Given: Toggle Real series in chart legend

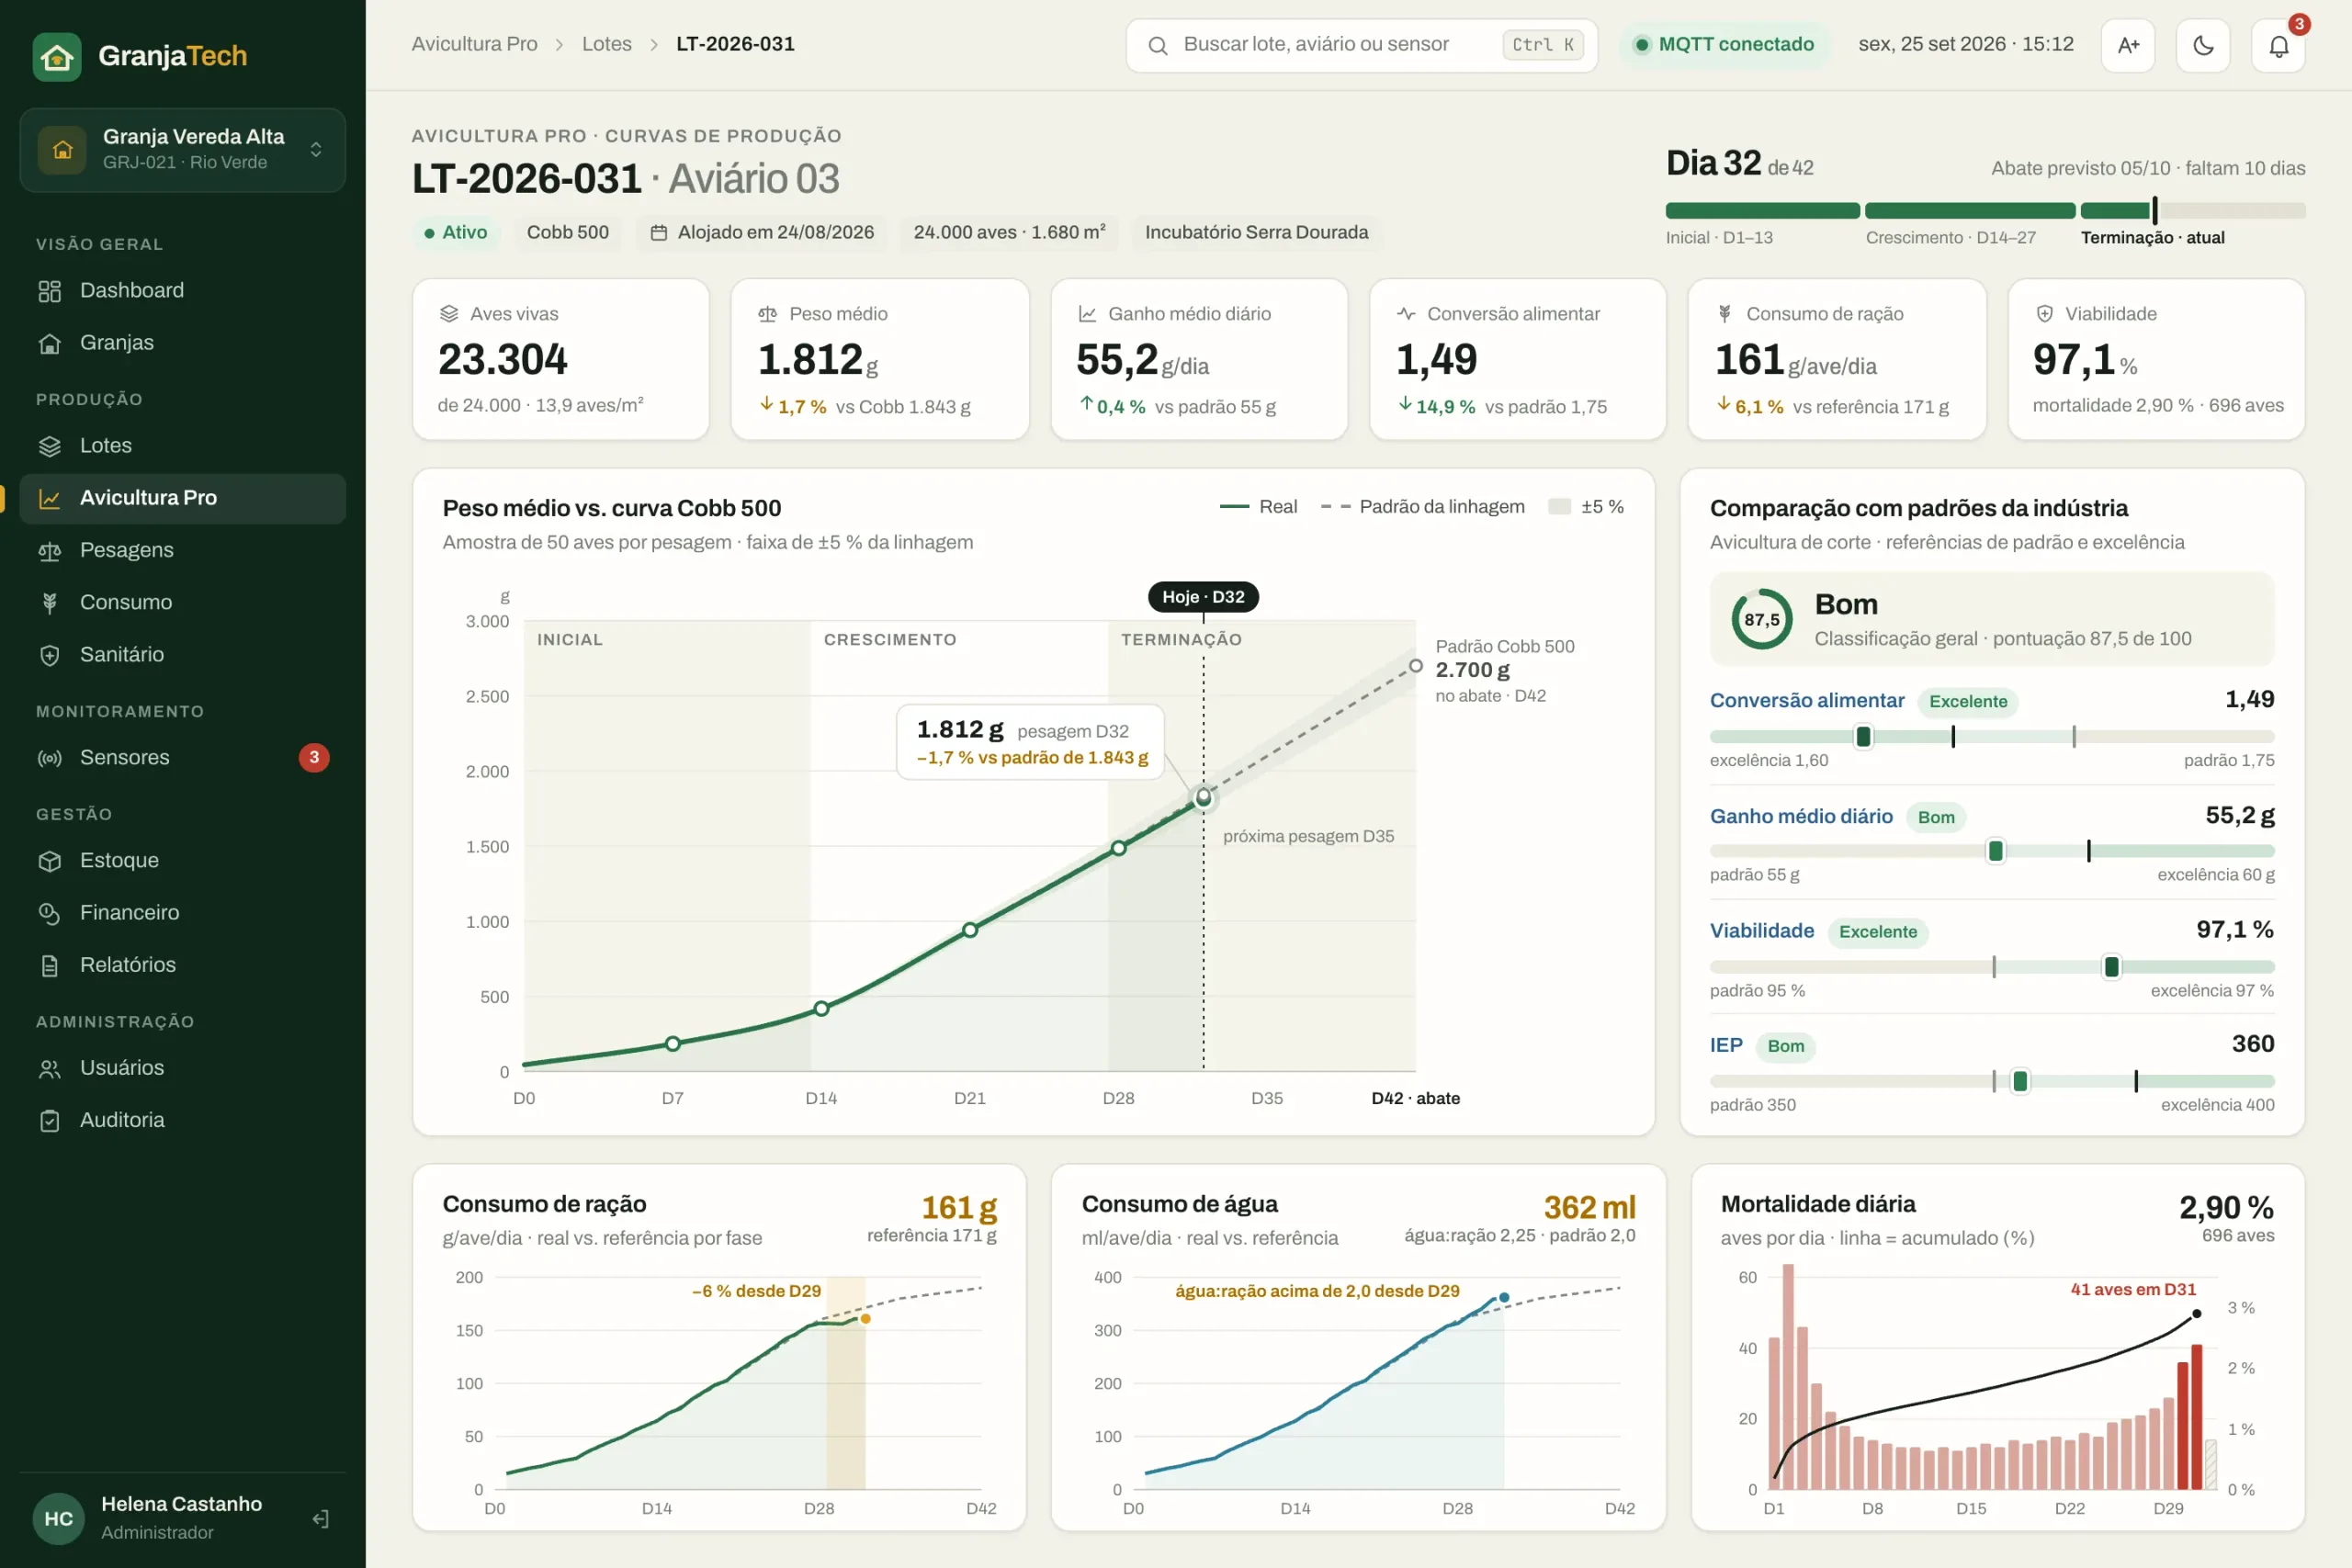Looking at the screenshot, I should tap(1258, 507).
